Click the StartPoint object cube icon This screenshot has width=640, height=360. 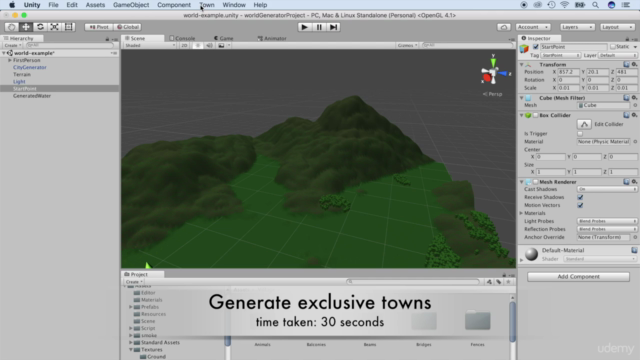[x=524, y=49]
